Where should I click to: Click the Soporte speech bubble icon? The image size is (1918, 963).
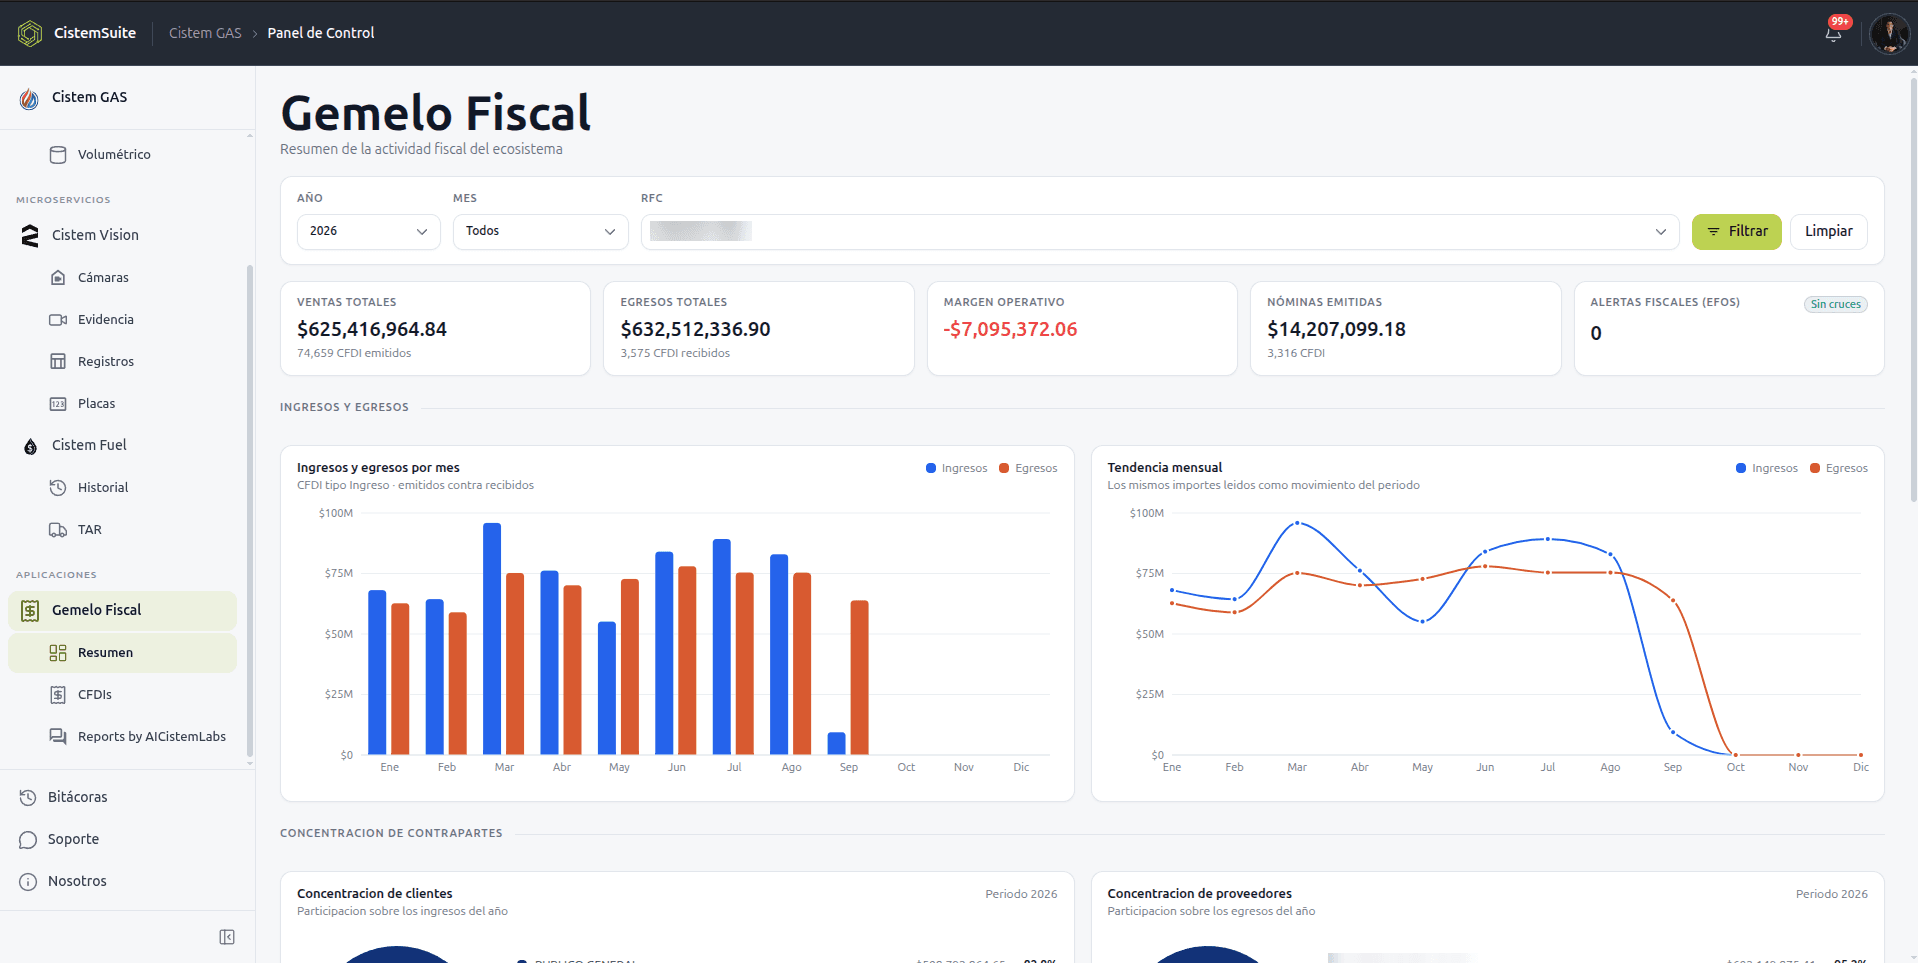tap(28, 840)
